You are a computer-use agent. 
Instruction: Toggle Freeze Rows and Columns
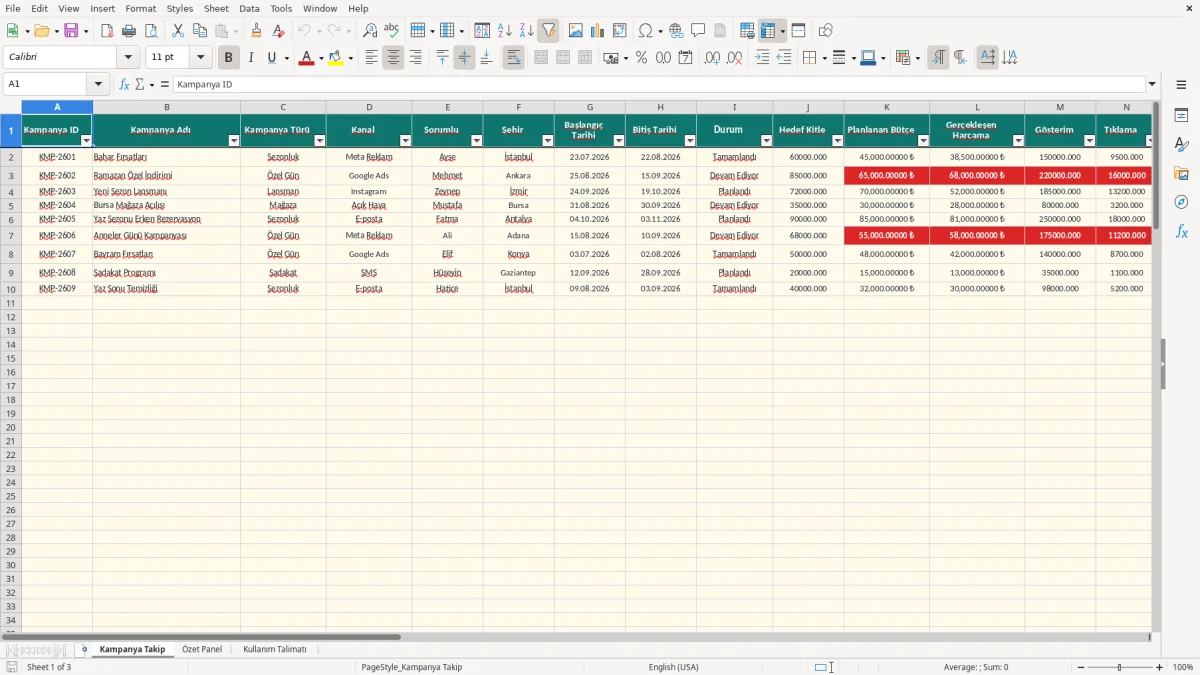click(768, 31)
